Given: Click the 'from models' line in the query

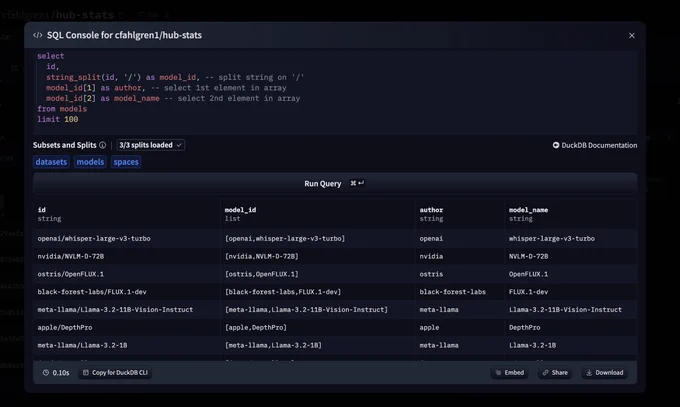Looking at the screenshot, I should [x=62, y=109].
